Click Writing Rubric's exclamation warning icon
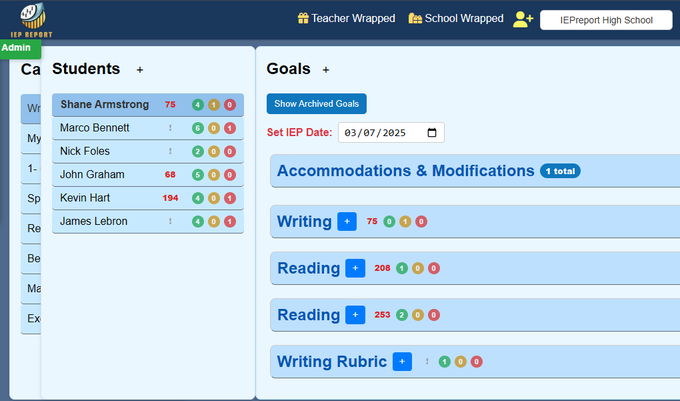Screen dimensions: 680x401 click(427, 362)
